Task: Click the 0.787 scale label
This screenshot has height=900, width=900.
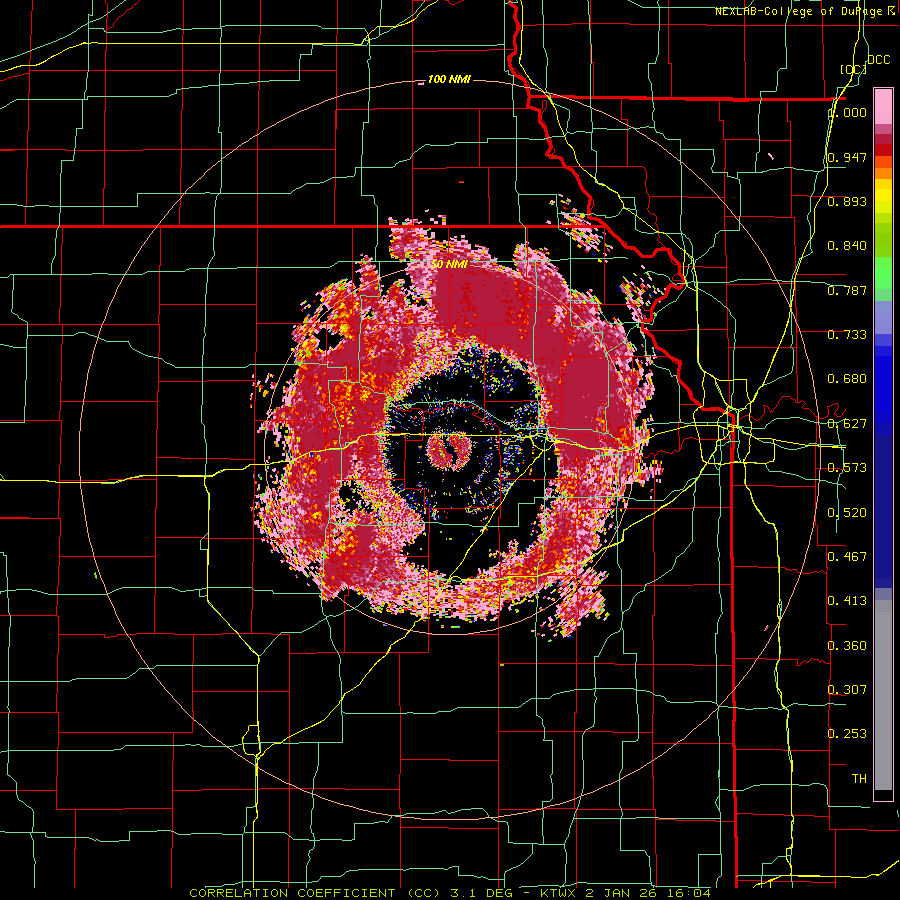Action: tap(847, 290)
